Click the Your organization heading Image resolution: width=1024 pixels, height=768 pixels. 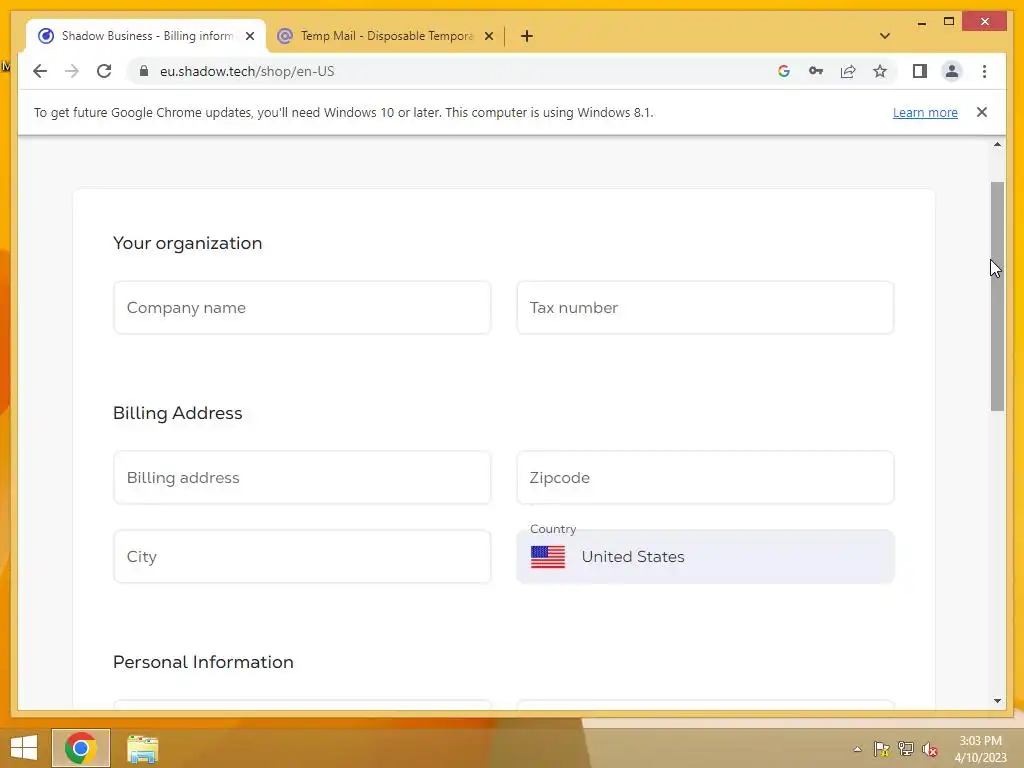pos(187,243)
